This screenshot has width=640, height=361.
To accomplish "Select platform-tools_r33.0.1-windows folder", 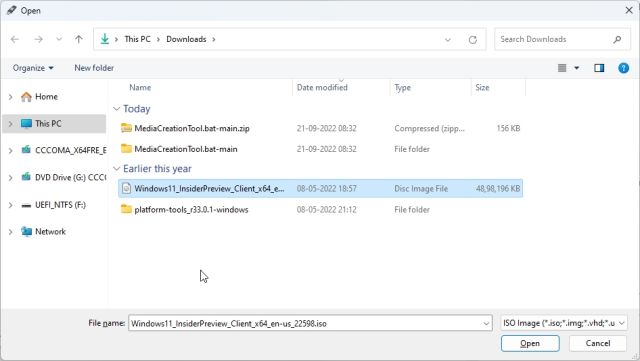I will [191, 210].
